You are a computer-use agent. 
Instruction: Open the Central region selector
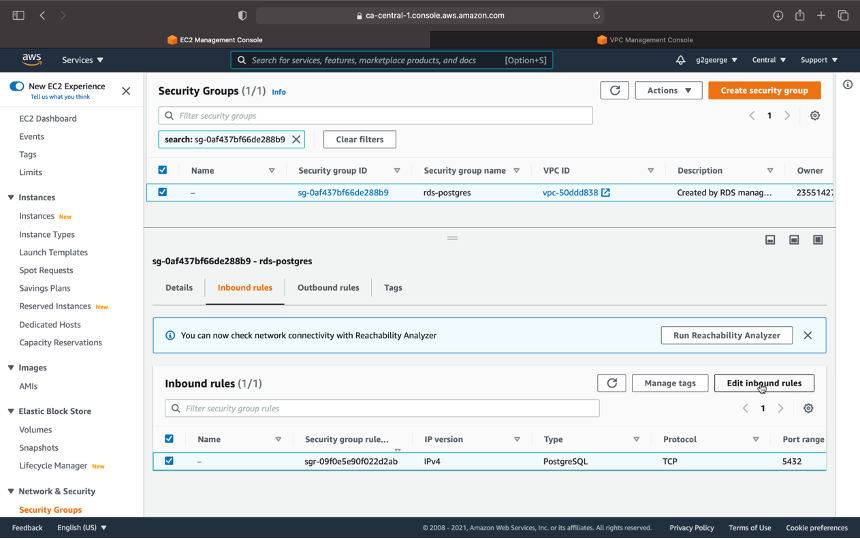pos(768,60)
